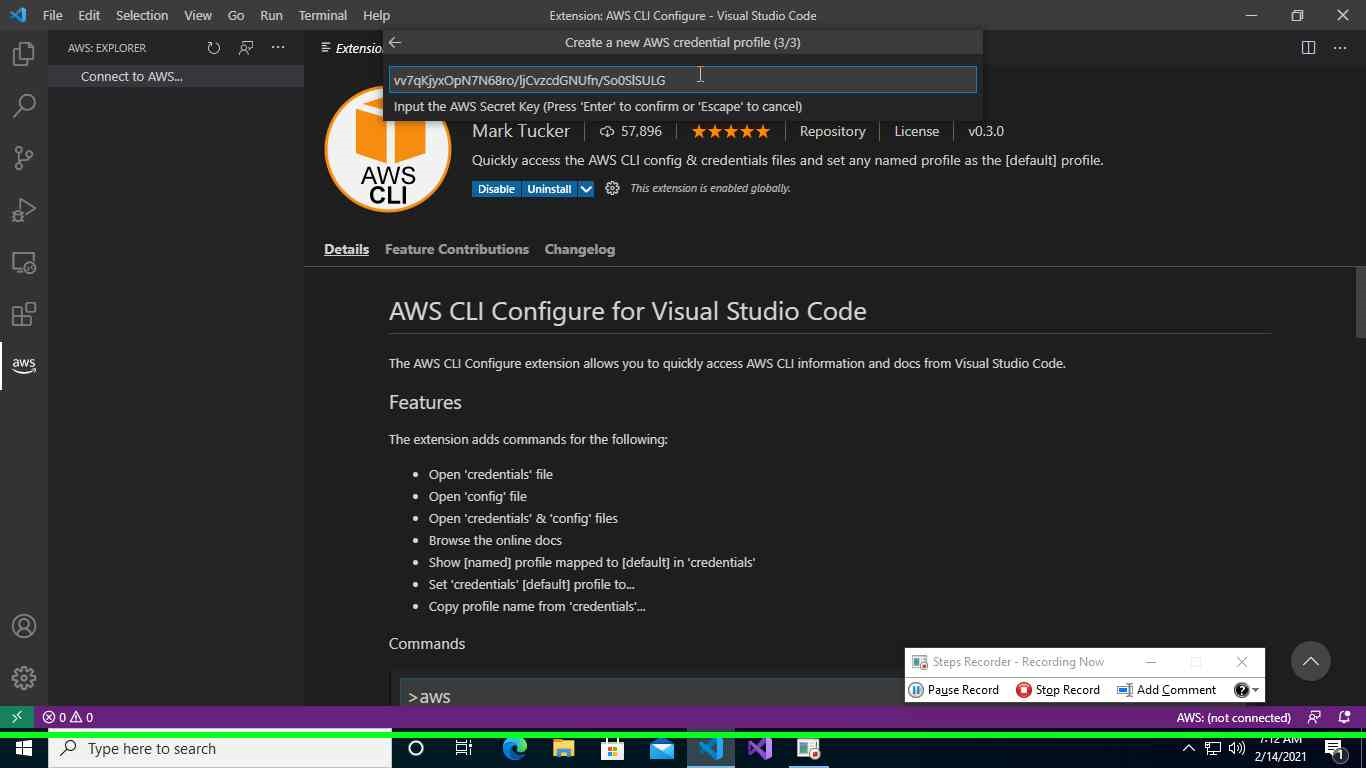Viewport: 1366px width, 768px height.
Task: Click the extension page vertical scrollbar
Action: click(x=1360, y=303)
